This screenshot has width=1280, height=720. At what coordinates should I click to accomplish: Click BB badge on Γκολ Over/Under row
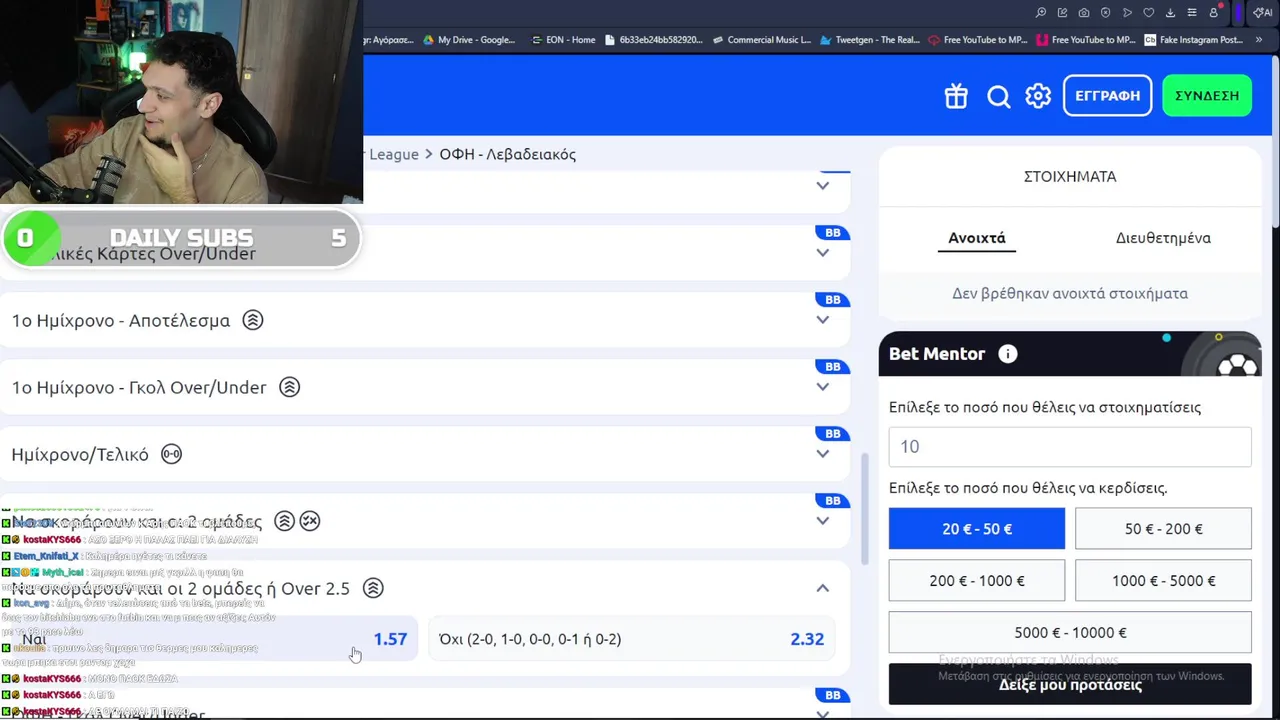point(833,367)
